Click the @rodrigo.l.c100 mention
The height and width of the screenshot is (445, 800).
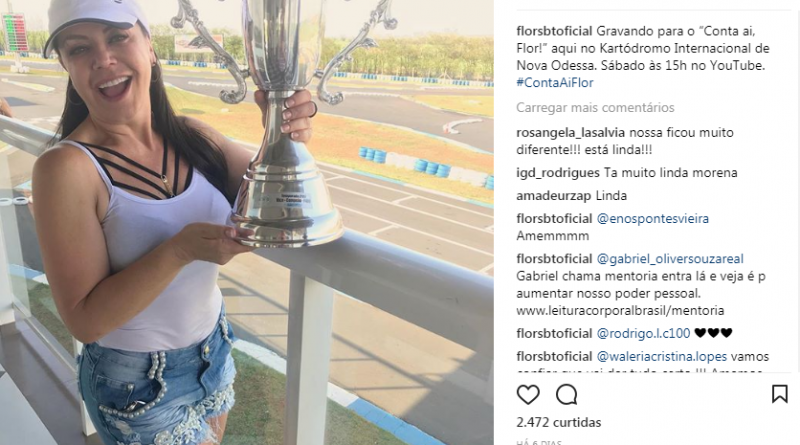point(643,334)
